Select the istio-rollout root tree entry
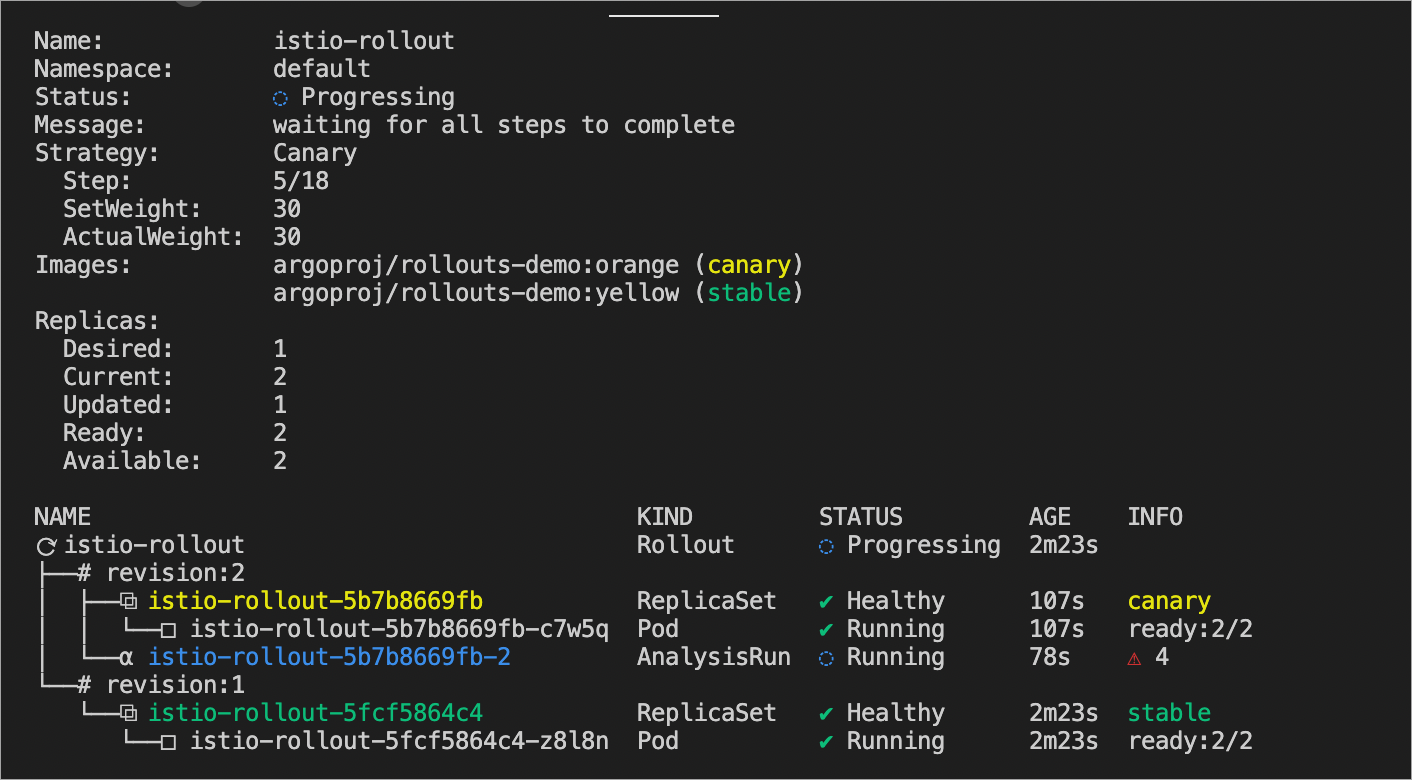 154,546
